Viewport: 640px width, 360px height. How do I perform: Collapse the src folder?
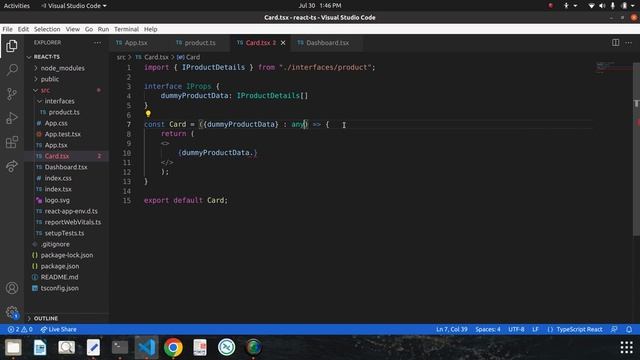(x=45, y=90)
